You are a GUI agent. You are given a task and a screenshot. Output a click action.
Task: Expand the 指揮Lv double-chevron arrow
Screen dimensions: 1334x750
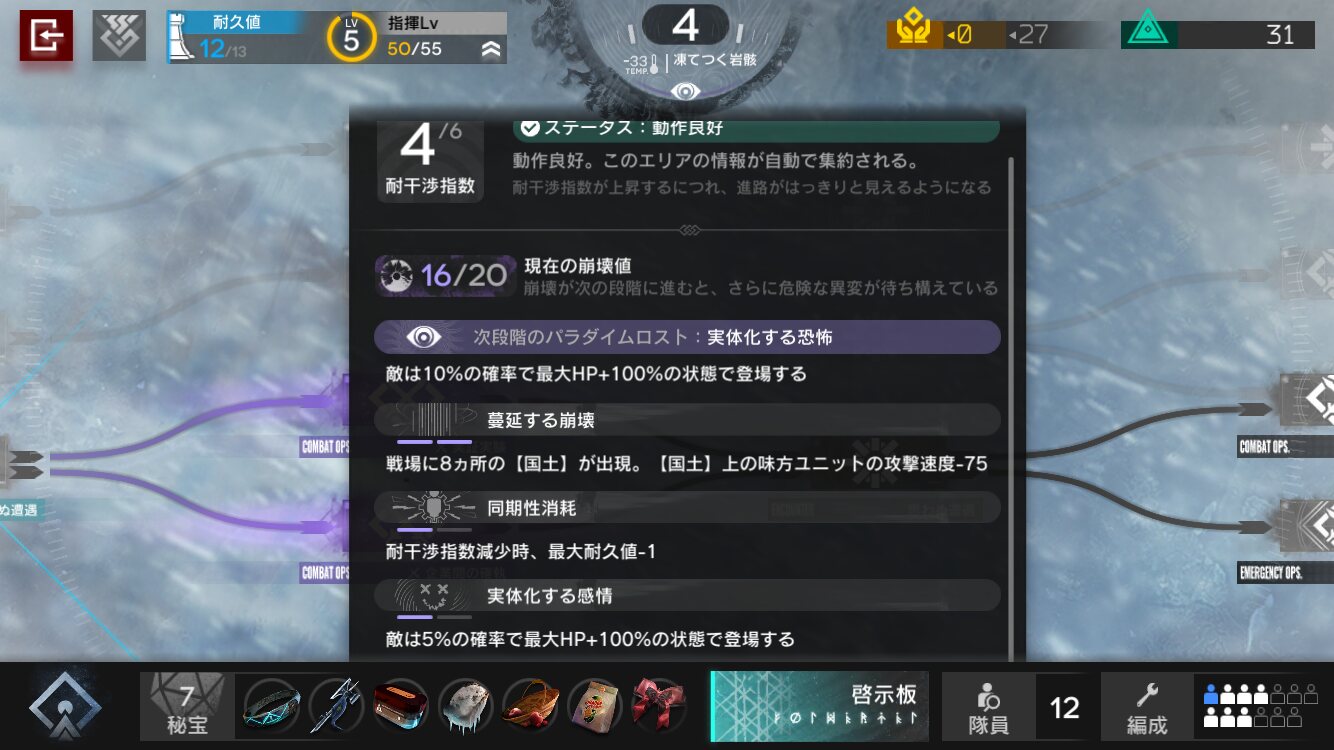pos(490,48)
